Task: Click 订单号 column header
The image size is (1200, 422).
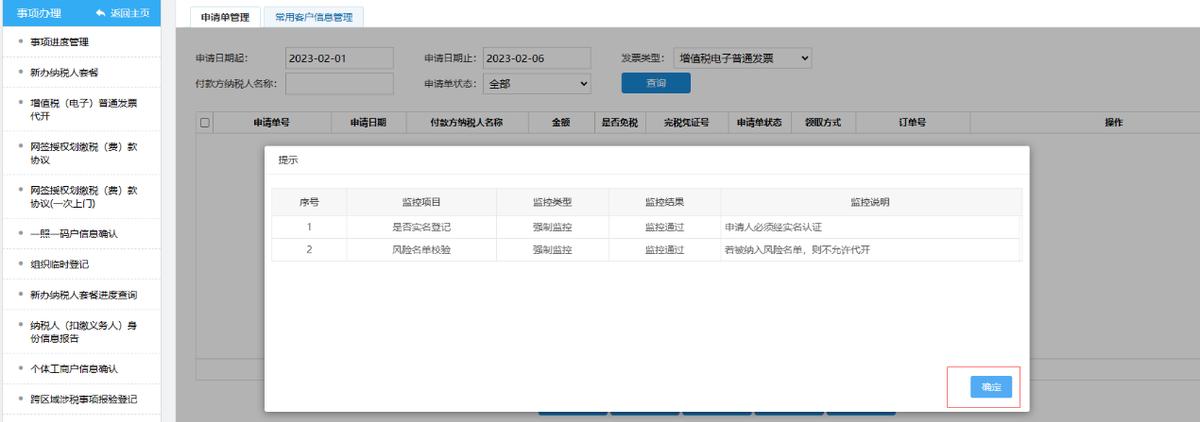Action: click(911, 122)
